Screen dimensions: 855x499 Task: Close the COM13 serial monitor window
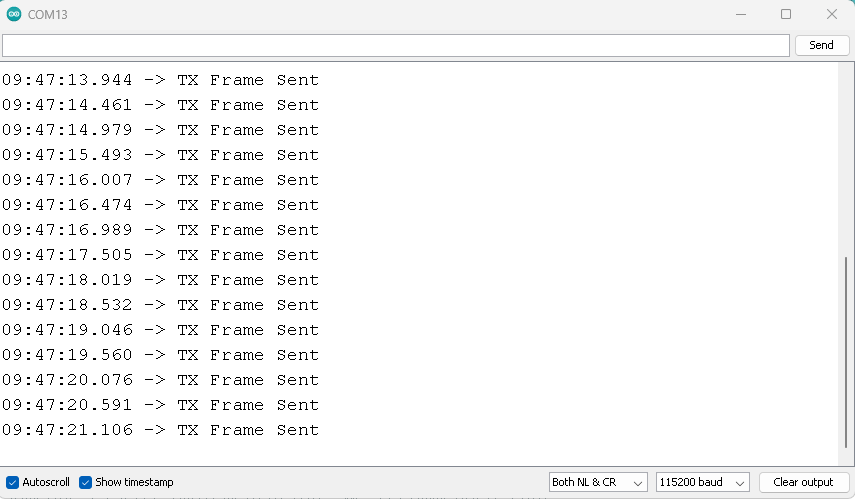pos(831,14)
